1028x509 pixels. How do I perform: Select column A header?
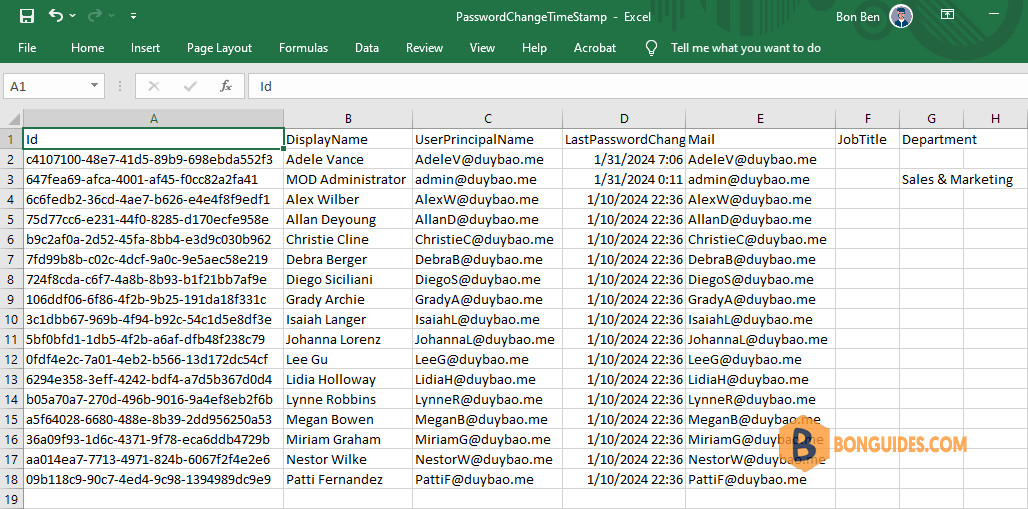coord(153,119)
